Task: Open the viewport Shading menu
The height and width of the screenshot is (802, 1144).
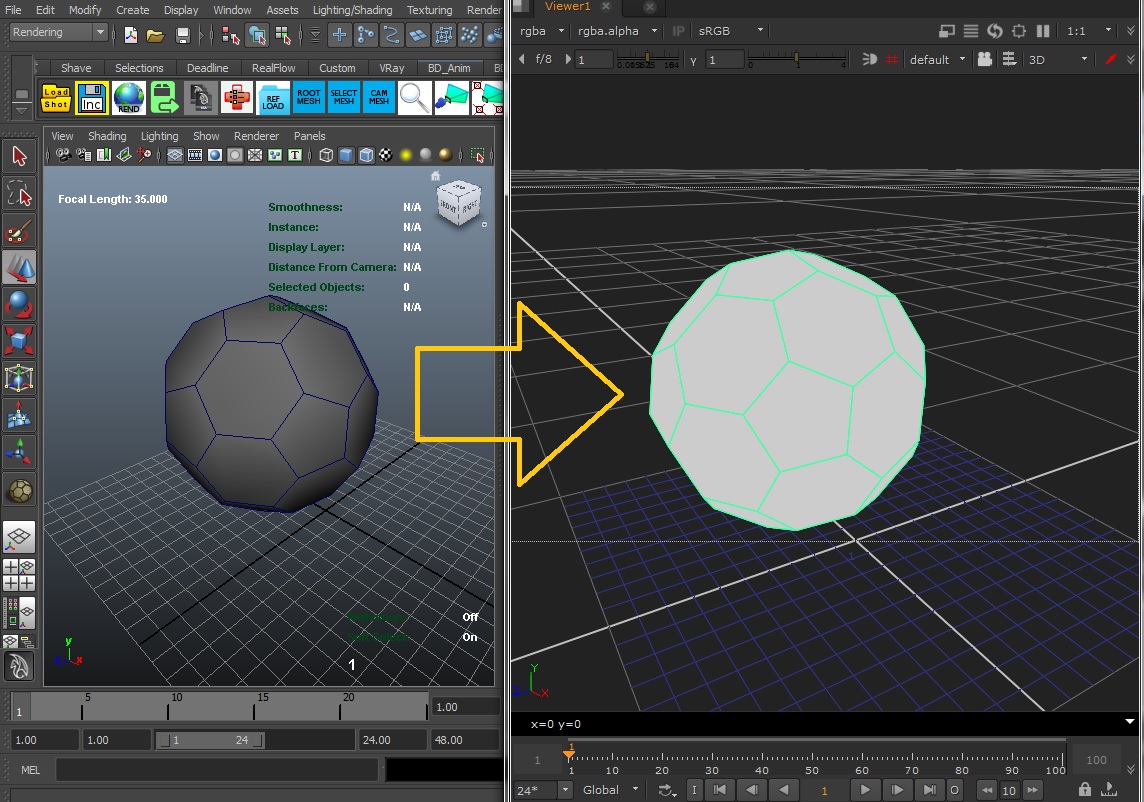Action: click(x=107, y=136)
